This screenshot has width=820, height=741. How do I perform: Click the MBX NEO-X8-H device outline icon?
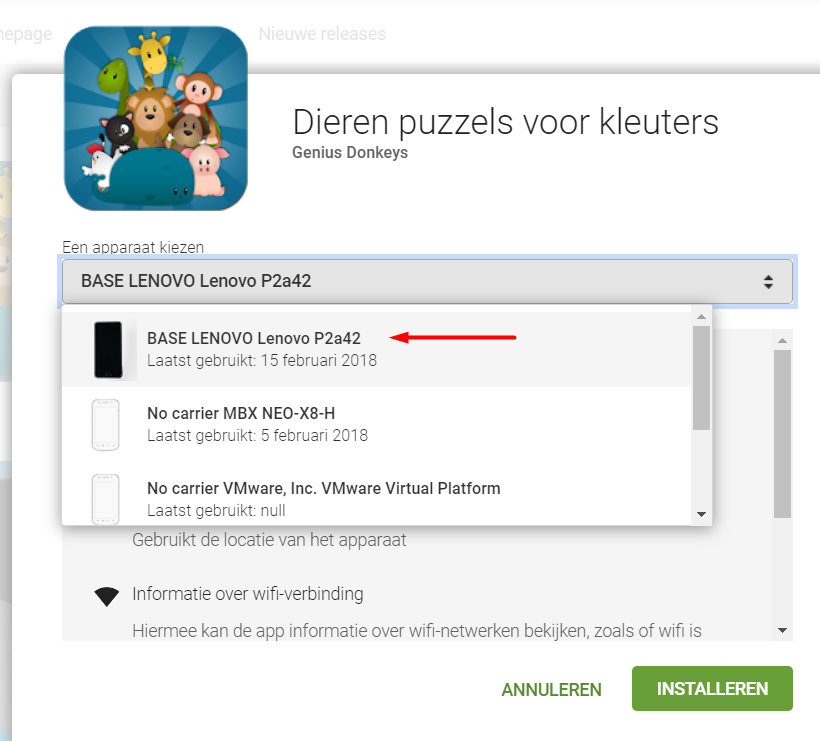[x=106, y=425]
